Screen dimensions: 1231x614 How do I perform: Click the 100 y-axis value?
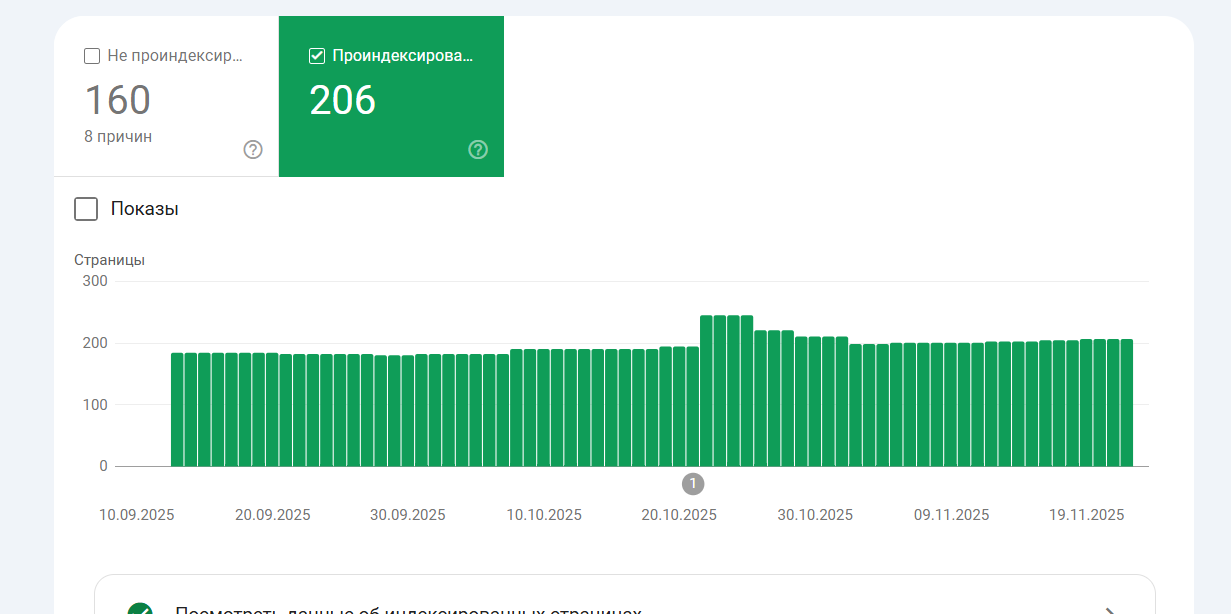(95, 405)
